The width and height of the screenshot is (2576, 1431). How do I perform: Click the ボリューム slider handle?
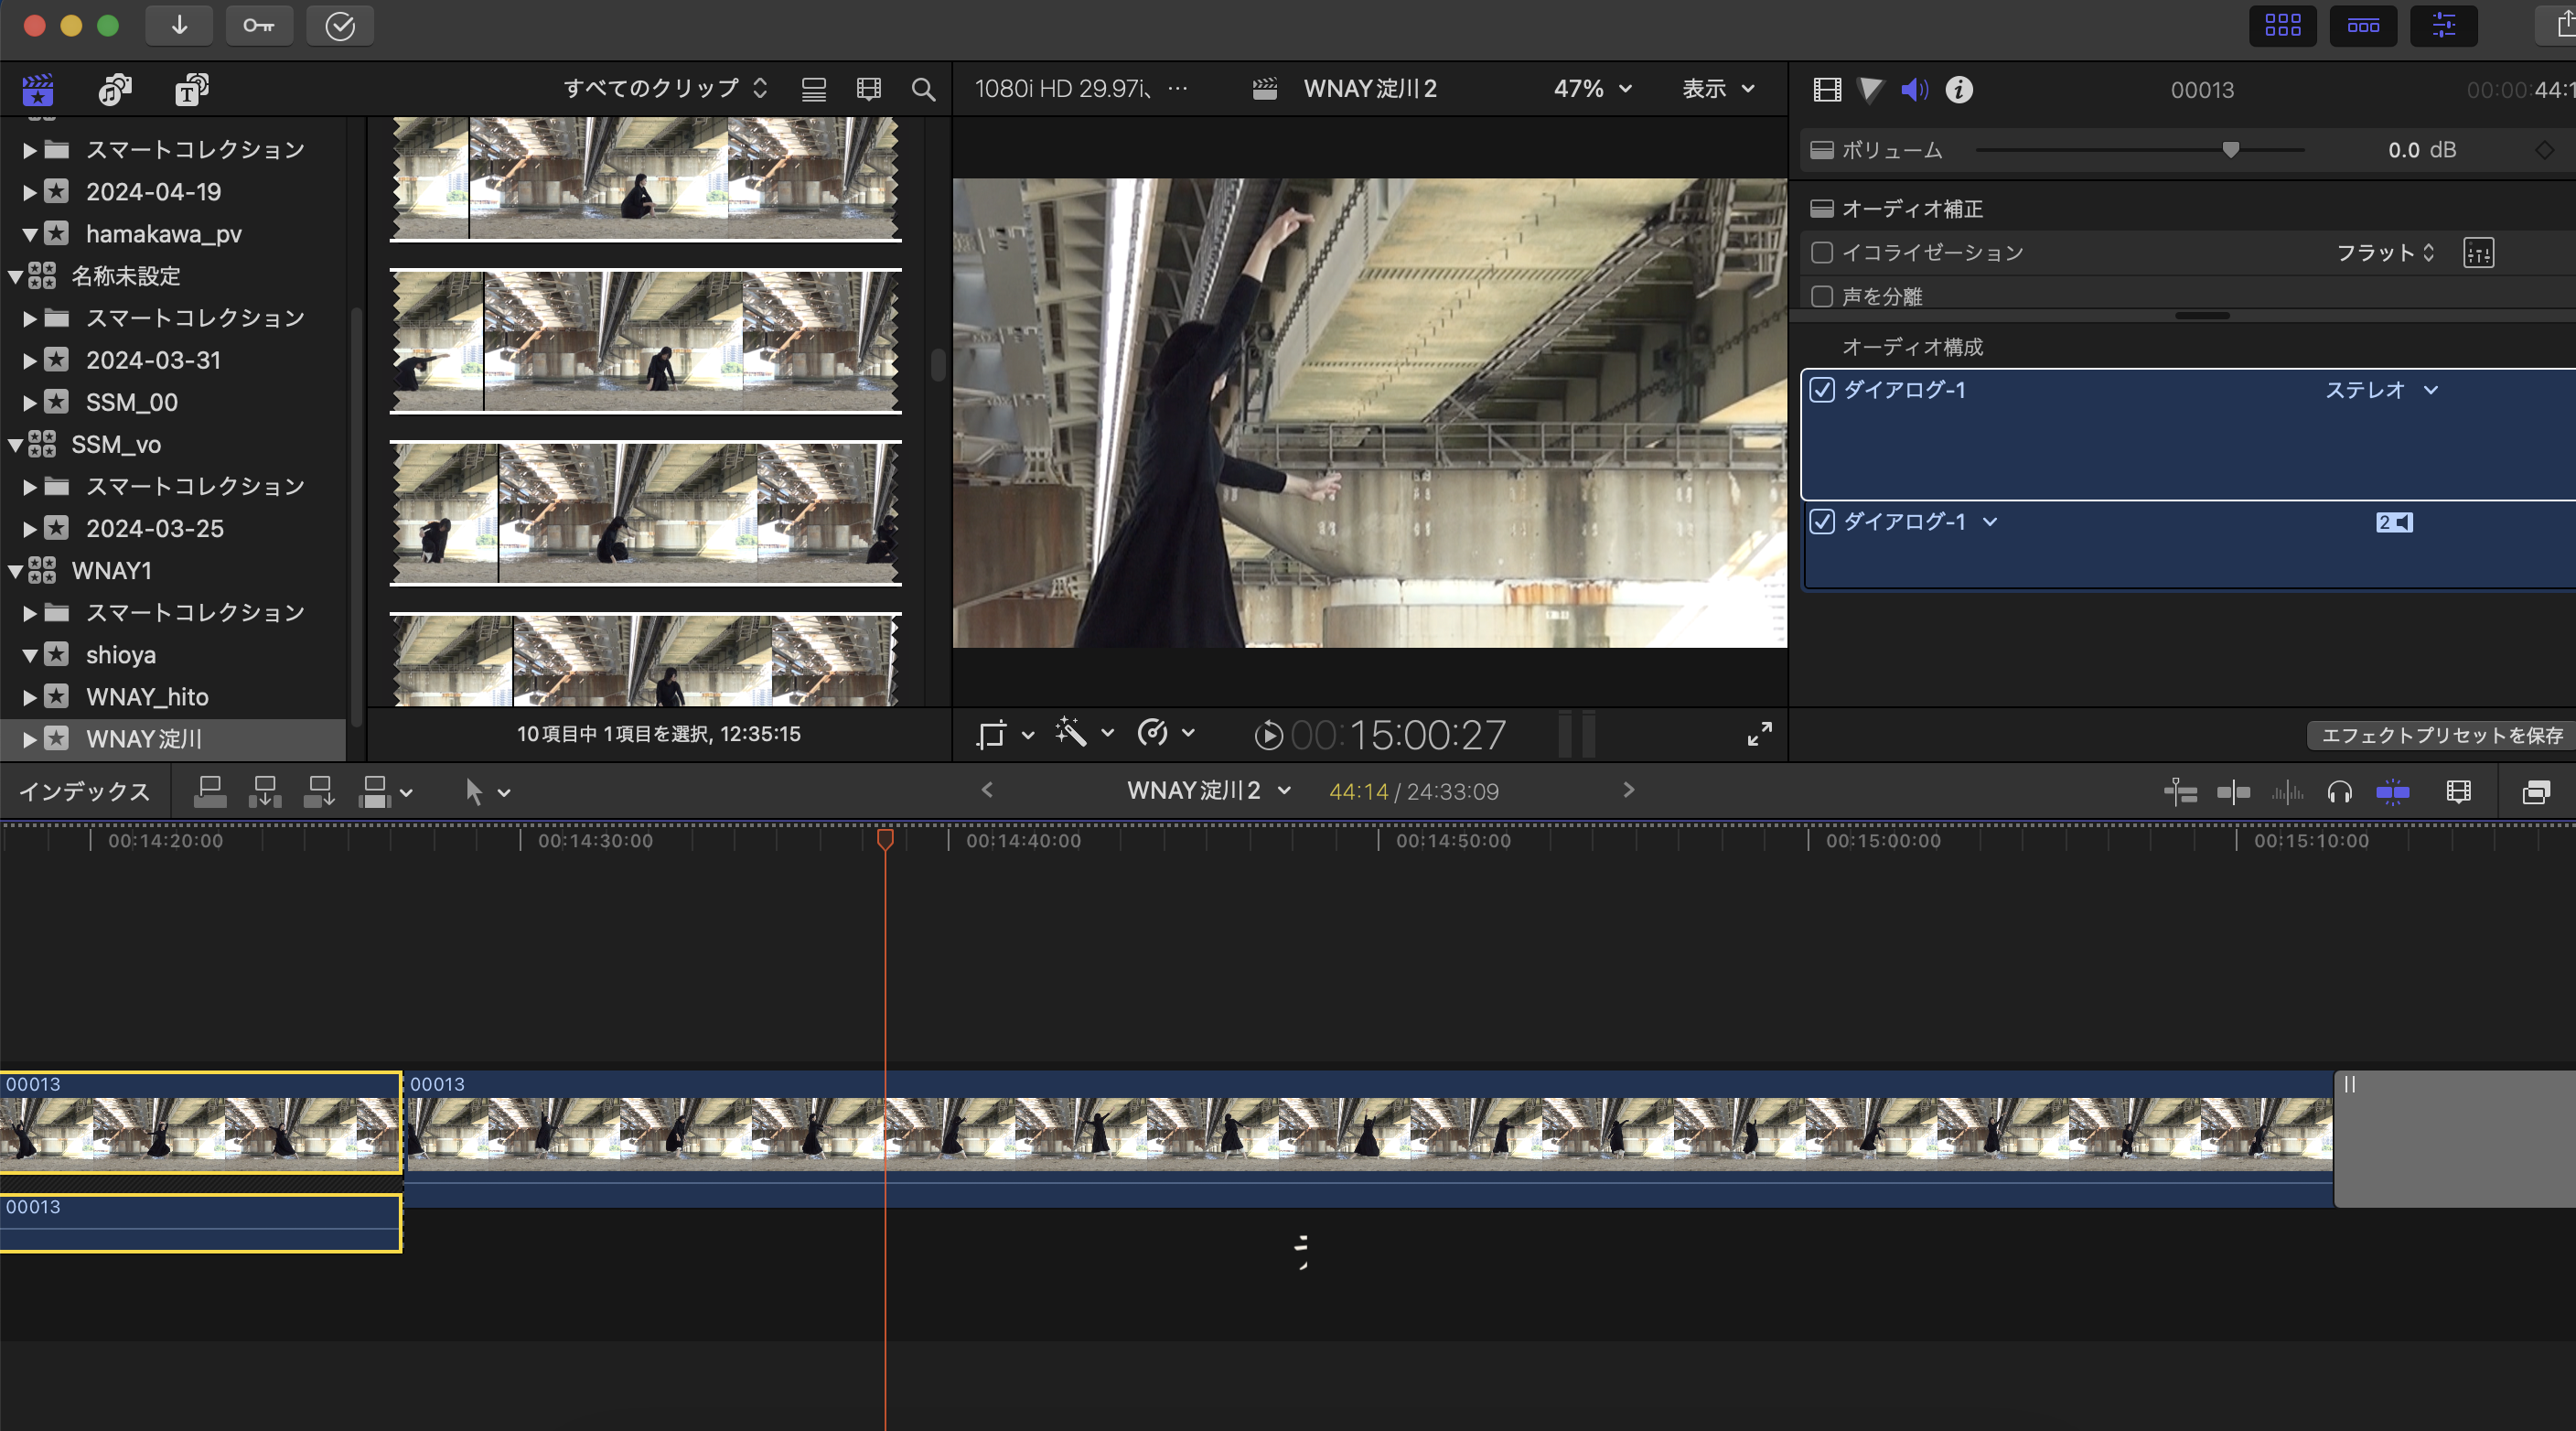[x=2230, y=150]
